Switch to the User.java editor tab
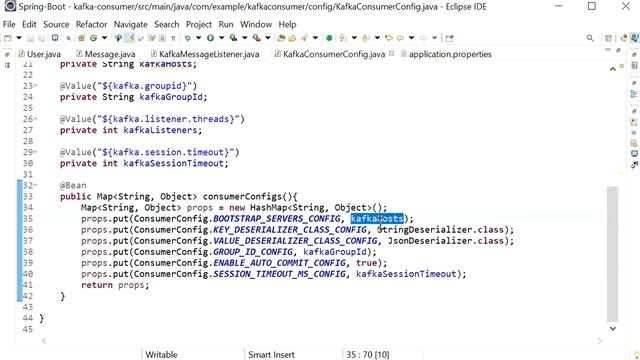Image resolution: width=640 pixels, height=360 pixels. (x=40, y=54)
